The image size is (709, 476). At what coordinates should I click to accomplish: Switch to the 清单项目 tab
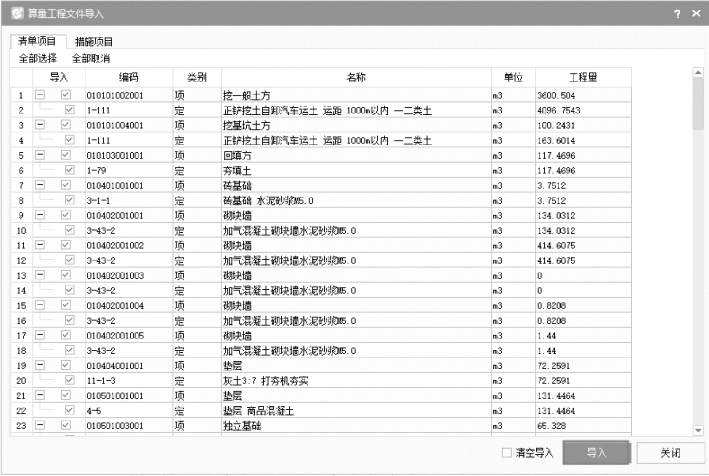click(x=38, y=41)
